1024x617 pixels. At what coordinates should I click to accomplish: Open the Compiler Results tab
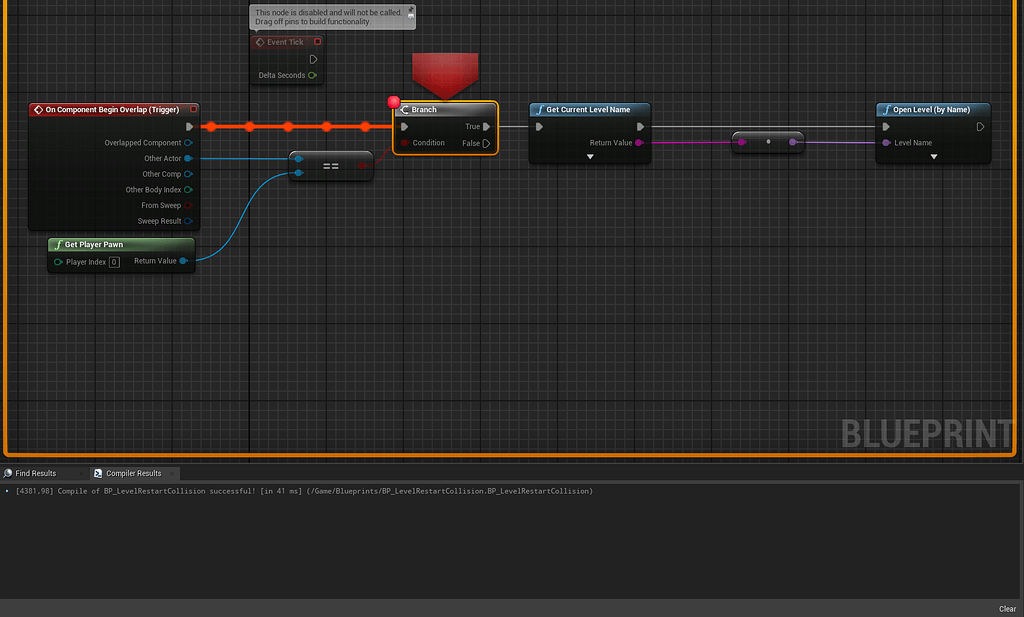click(133, 473)
